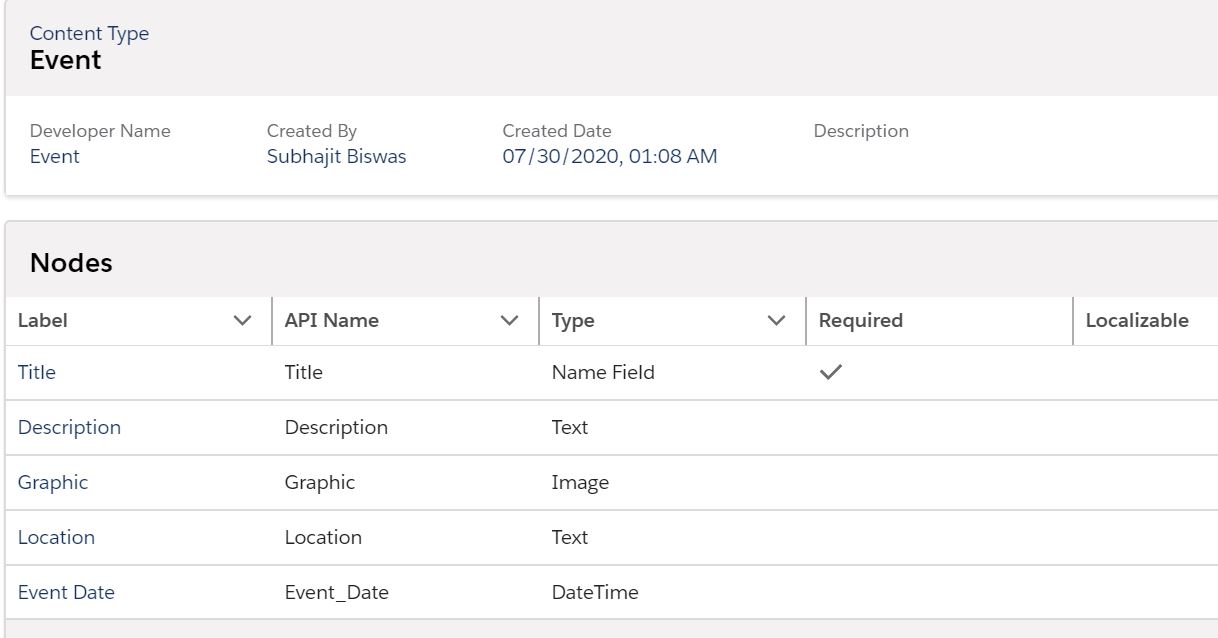Open the Graphic node
The width and height of the screenshot is (1218, 638).
52,482
